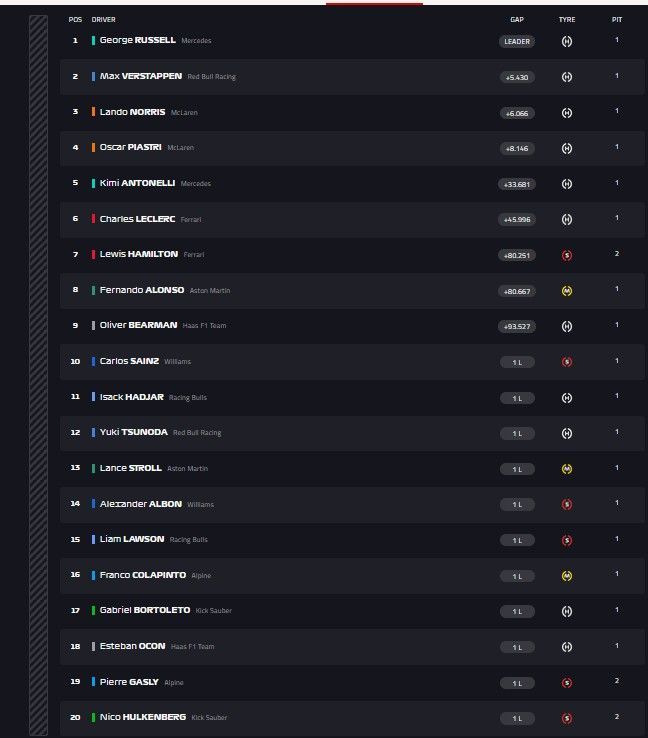Viewport: 648px width, 738px height.
Task: Click the GAP column header
Action: (x=517, y=19)
